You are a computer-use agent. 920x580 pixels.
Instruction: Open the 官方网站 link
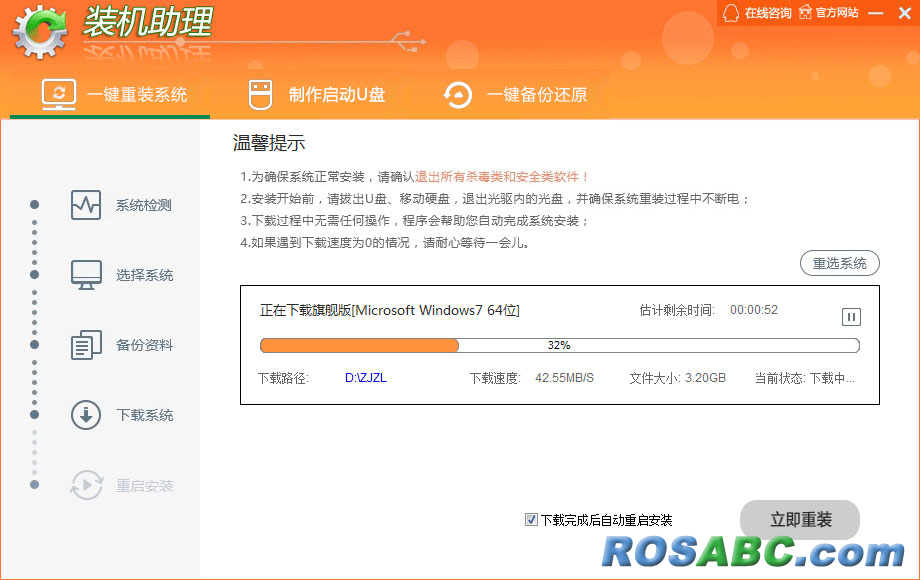(837, 12)
